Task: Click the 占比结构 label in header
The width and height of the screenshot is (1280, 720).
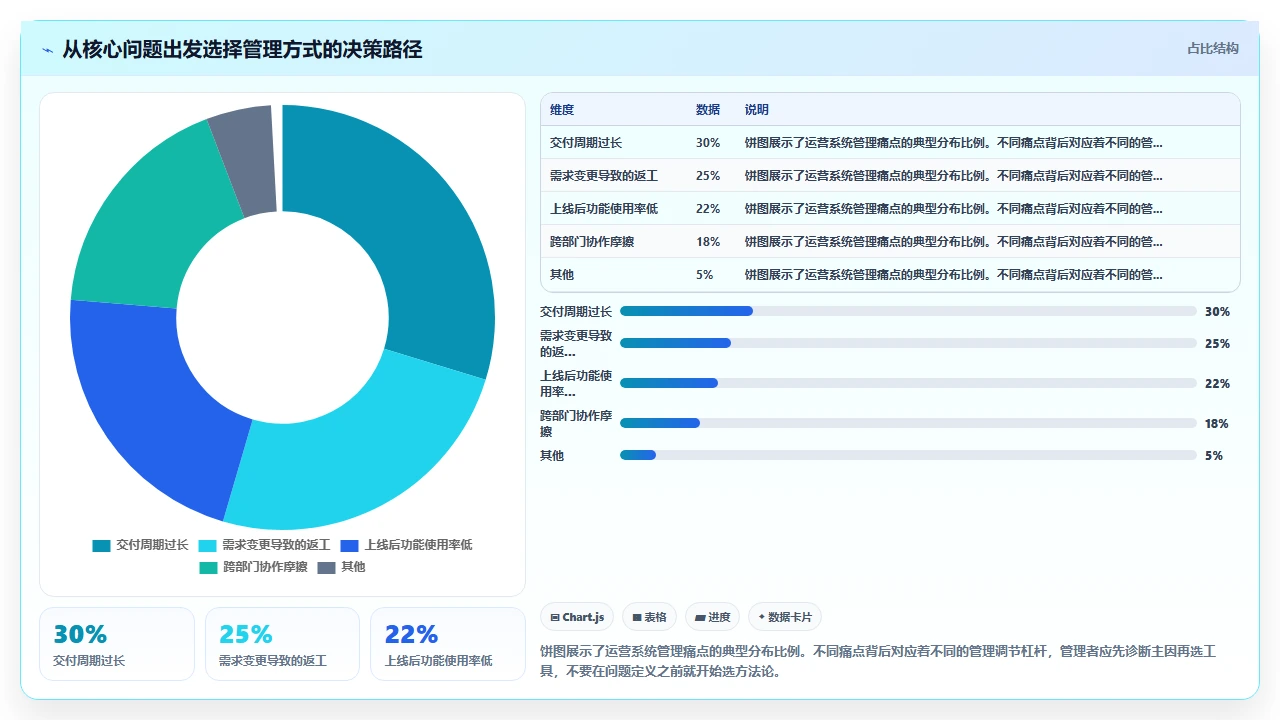Action: coord(1213,48)
